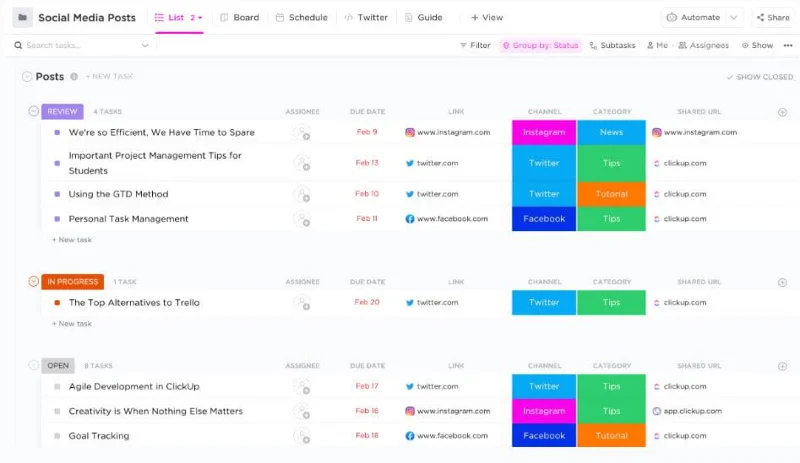
Task: Open the Automate dropdown arrow
Action: tap(734, 17)
